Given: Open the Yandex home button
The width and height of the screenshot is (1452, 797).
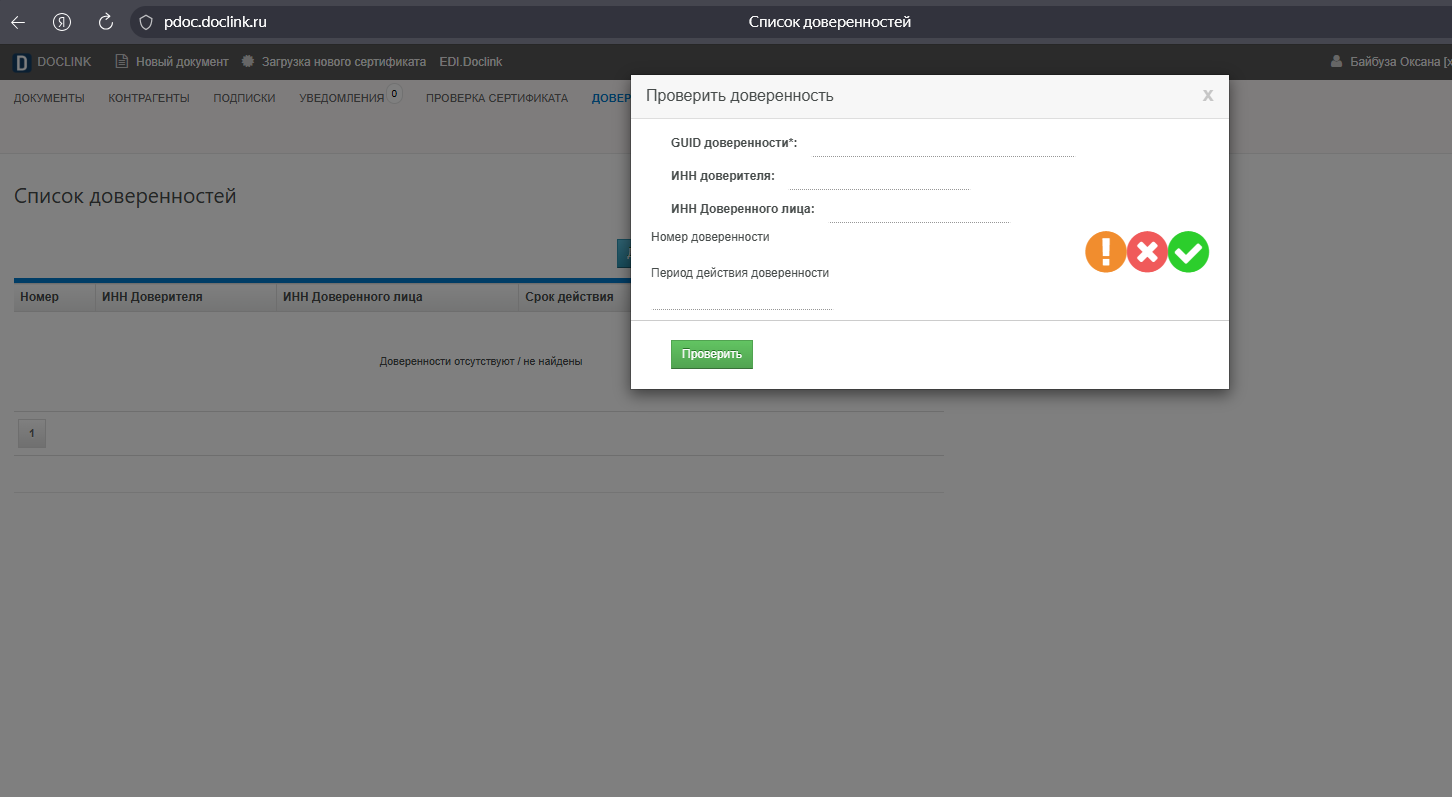Looking at the screenshot, I should point(62,22).
